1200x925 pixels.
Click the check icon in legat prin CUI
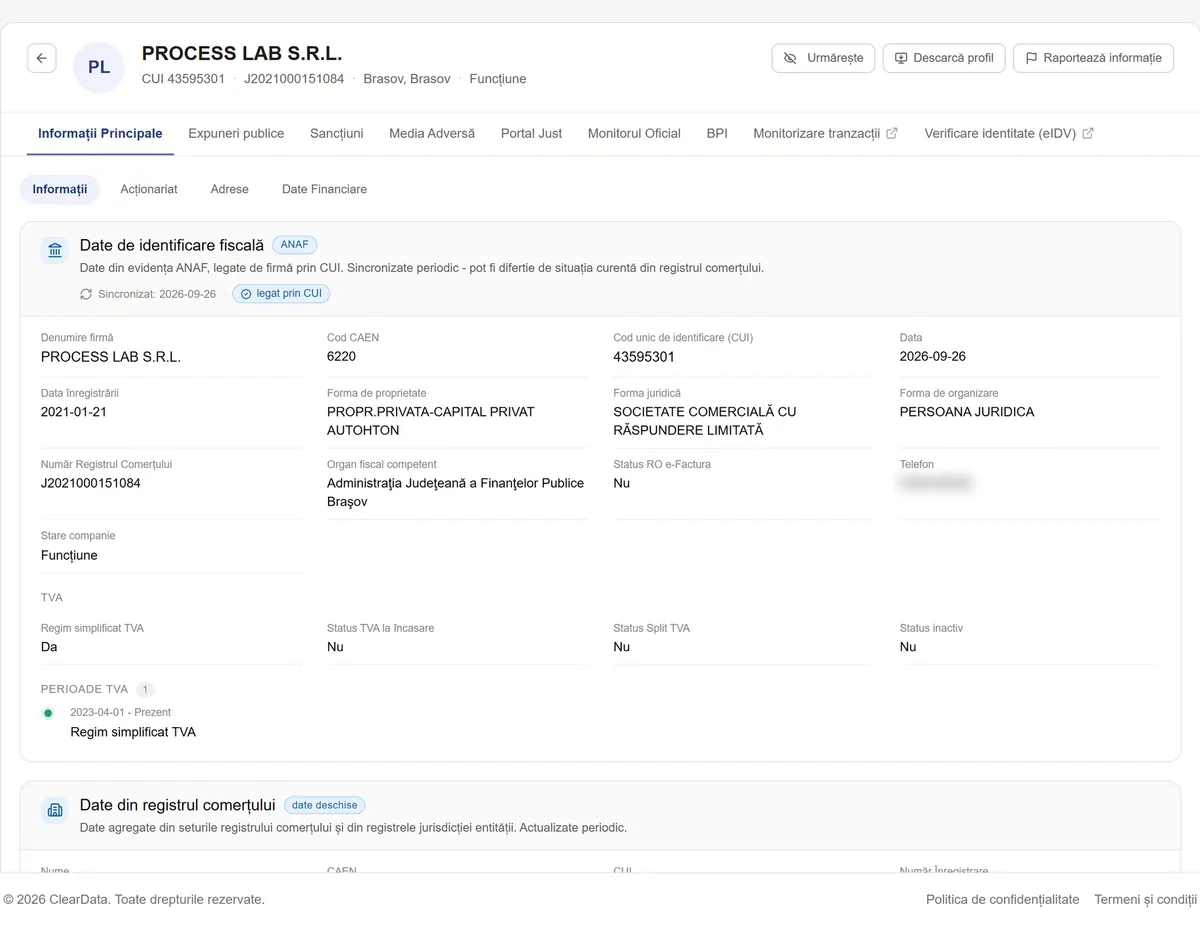pyautogui.click(x=246, y=294)
